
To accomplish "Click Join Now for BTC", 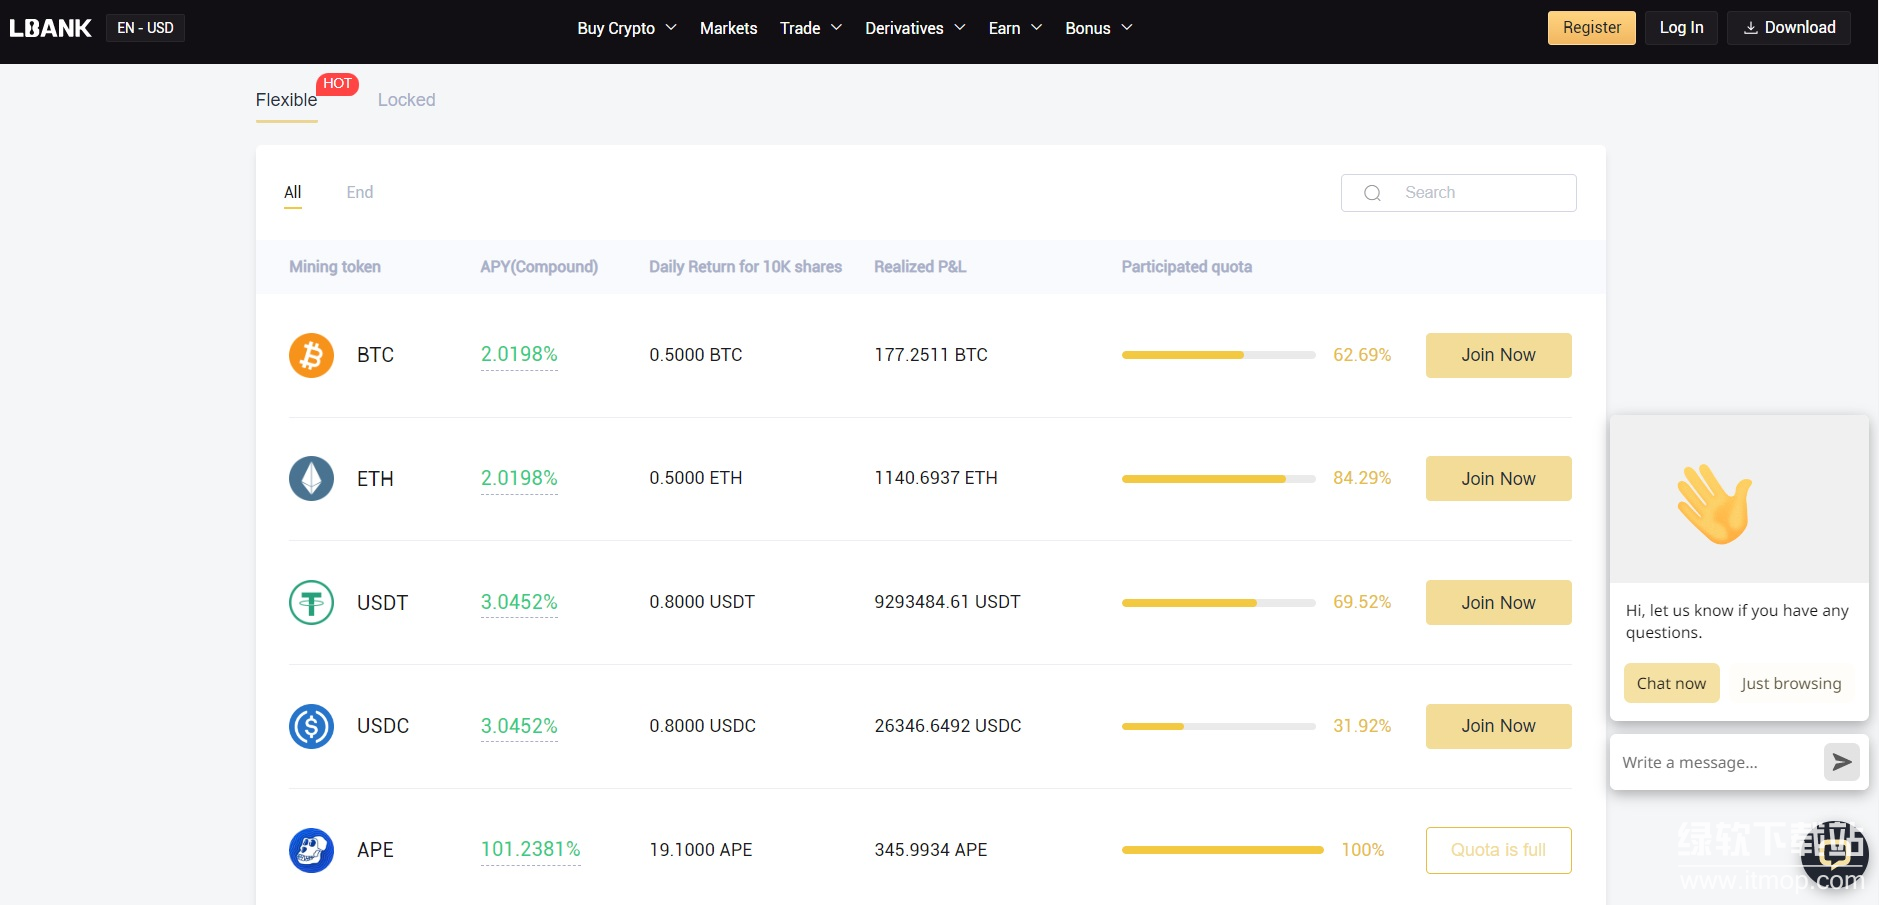I will point(1497,355).
